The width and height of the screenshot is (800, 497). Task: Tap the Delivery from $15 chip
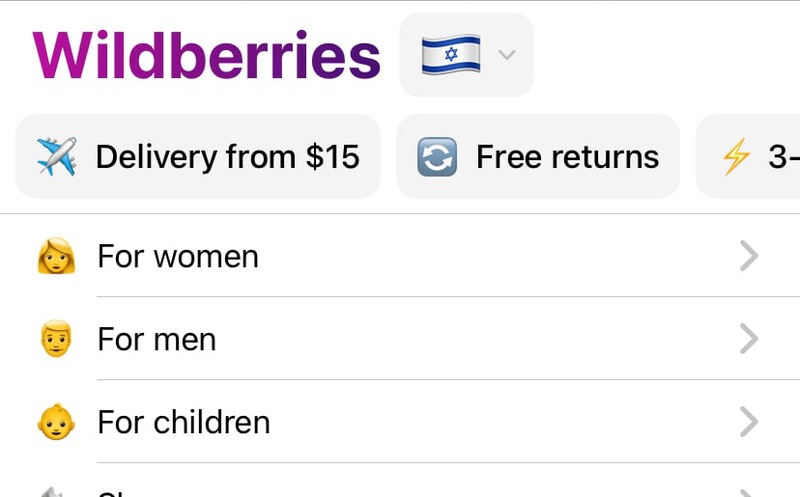pos(198,157)
